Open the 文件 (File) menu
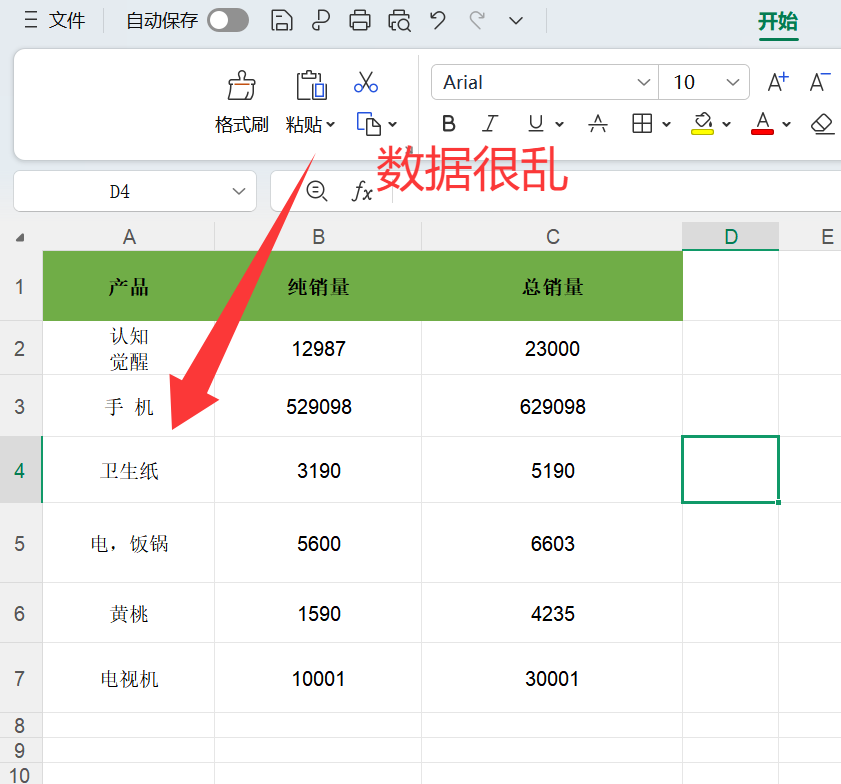Viewport: 841px width, 784px height. point(56,20)
